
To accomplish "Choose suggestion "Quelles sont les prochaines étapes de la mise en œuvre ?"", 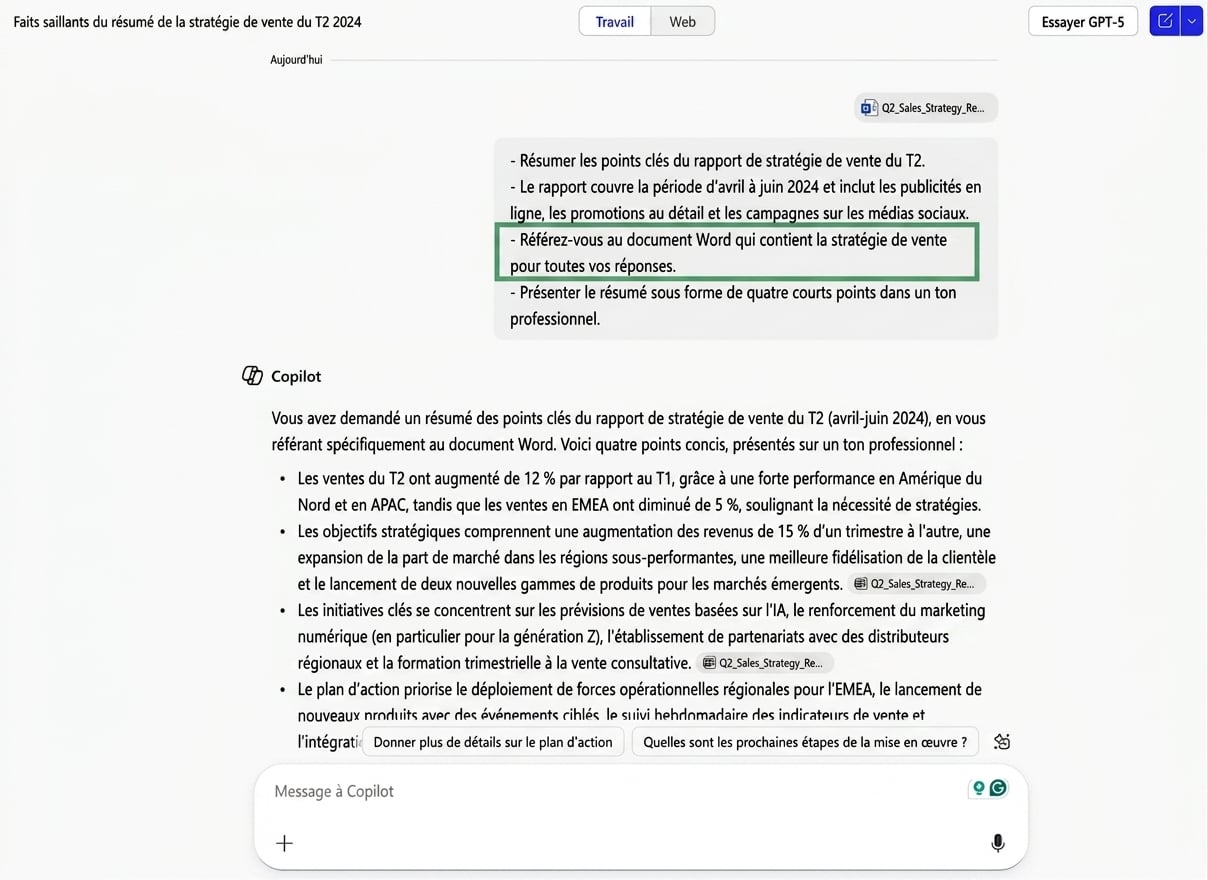I will (805, 742).
